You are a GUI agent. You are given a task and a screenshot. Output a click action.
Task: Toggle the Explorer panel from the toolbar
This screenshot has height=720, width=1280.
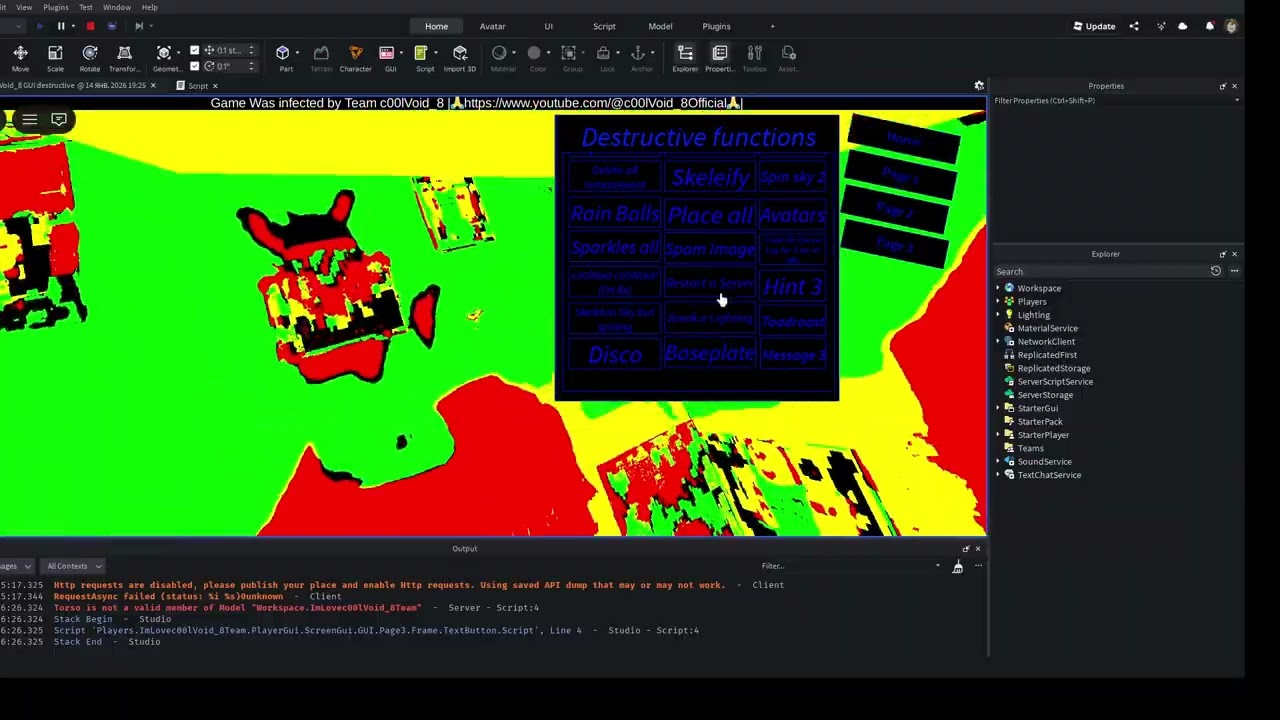point(685,58)
